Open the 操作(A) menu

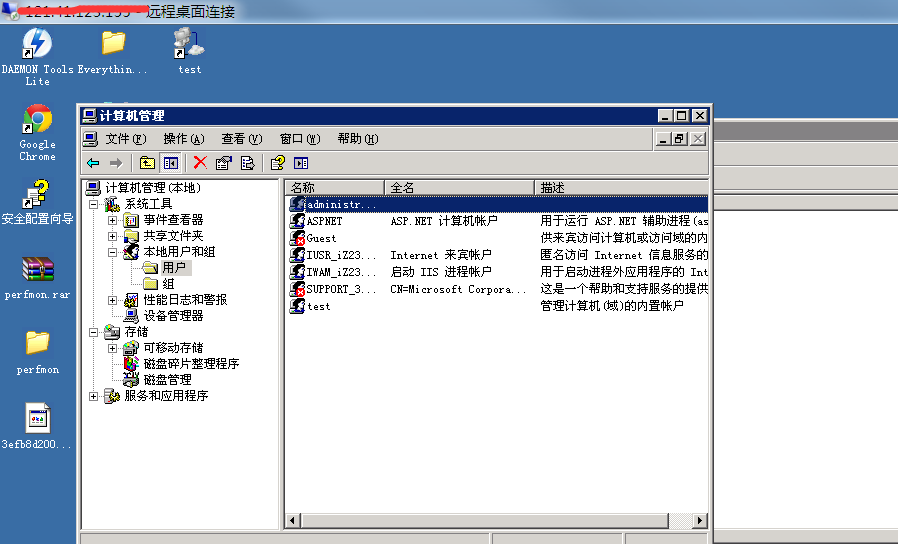tap(183, 139)
